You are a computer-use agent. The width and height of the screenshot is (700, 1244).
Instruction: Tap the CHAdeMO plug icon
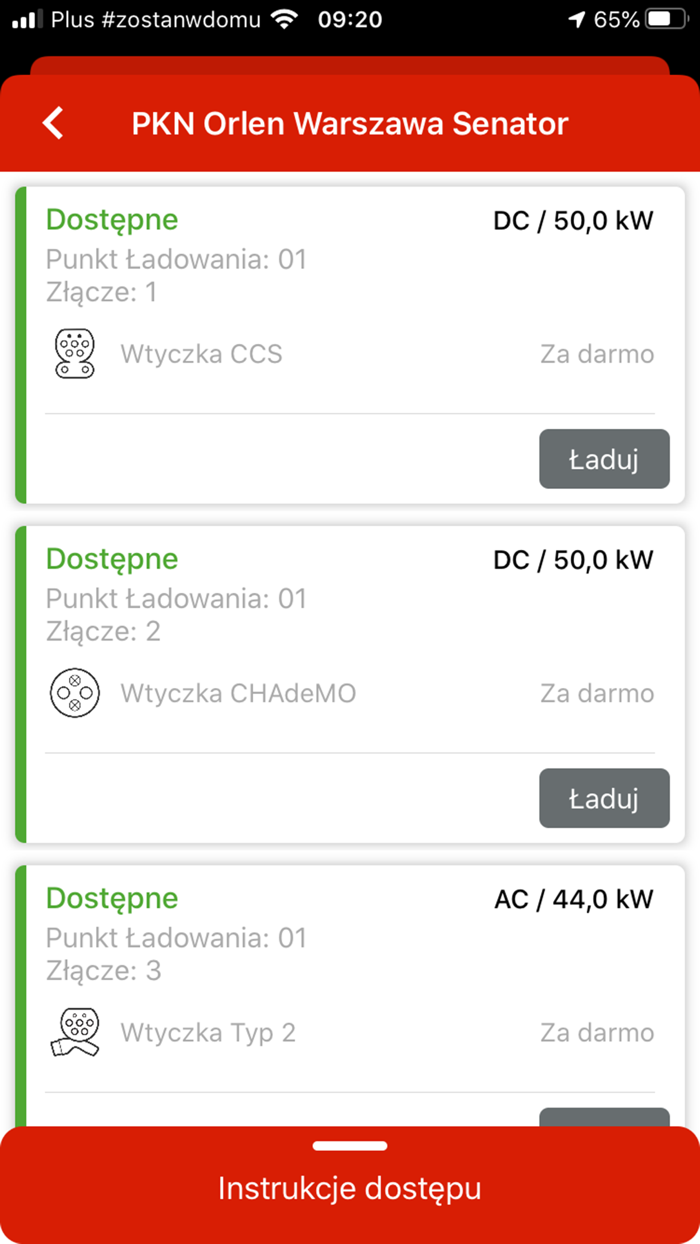(73, 692)
